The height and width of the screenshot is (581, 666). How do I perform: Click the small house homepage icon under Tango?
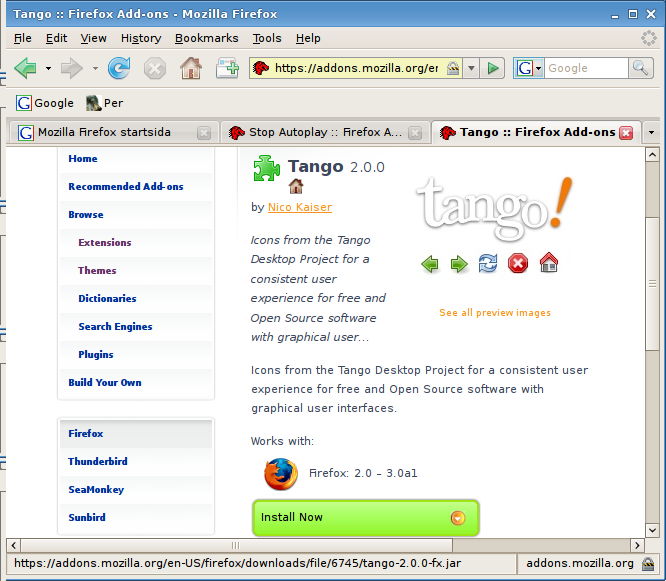pyautogui.click(x=296, y=186)
